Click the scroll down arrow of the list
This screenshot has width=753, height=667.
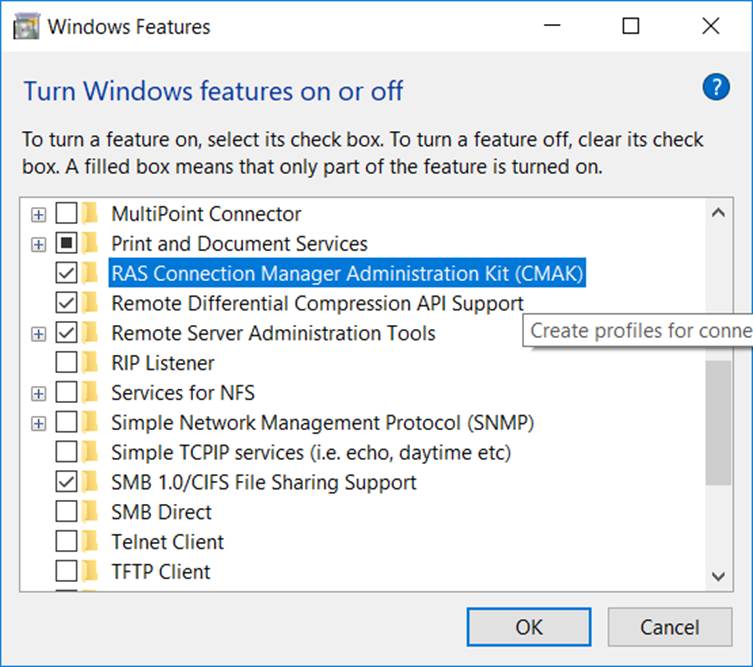pos(717,575)
